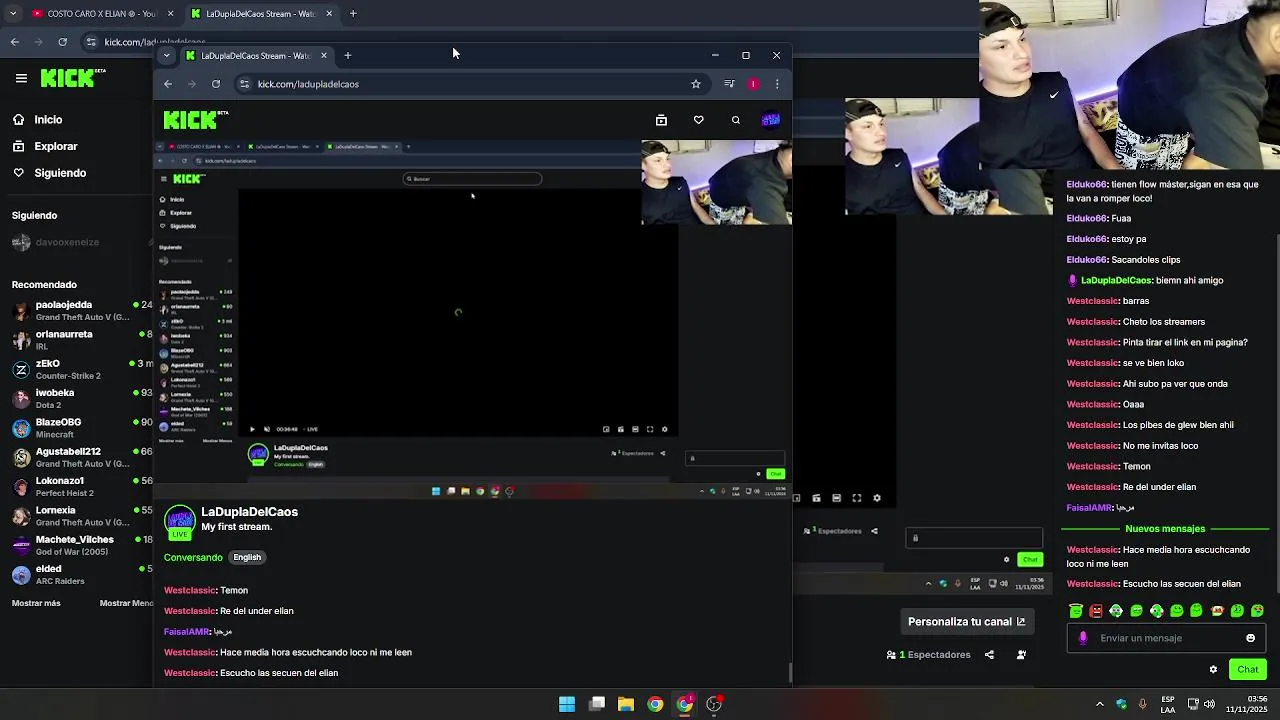Click English tag in front window
Viewport: 1280px width, 720px height.
(x=247, y=558)
